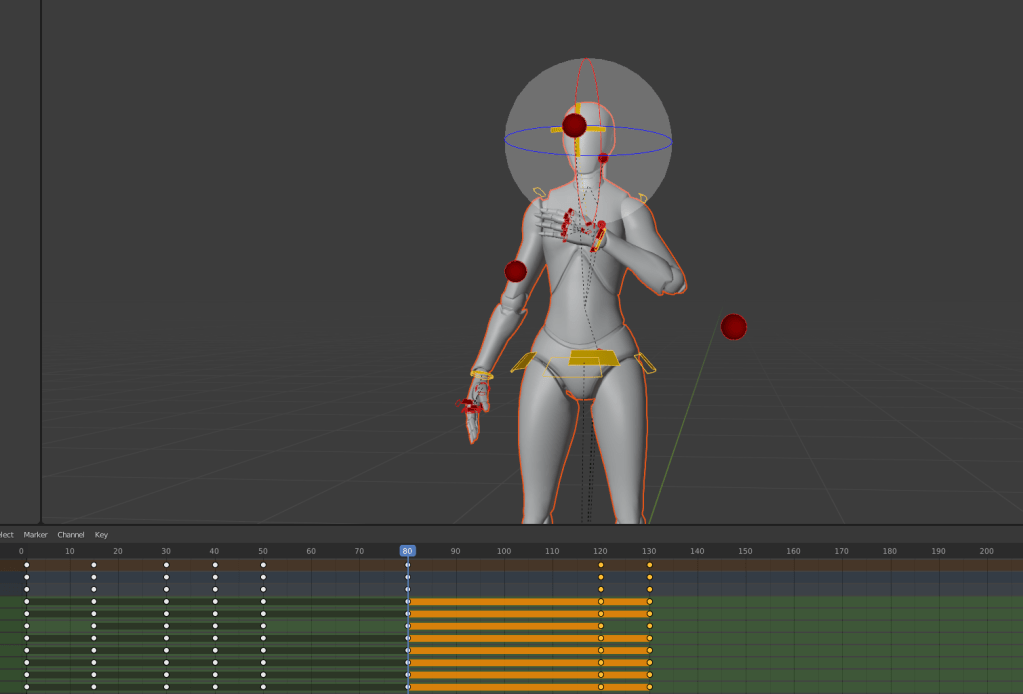Open the Marker menu

[x=35, y=535]
